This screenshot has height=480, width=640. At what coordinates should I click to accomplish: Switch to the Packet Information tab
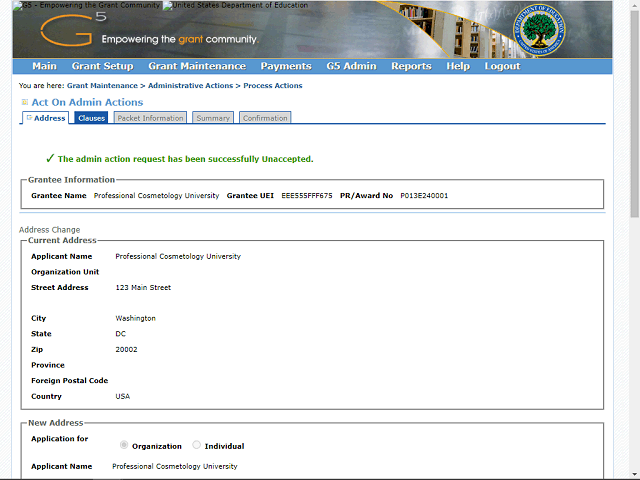[x=150, y=118]
